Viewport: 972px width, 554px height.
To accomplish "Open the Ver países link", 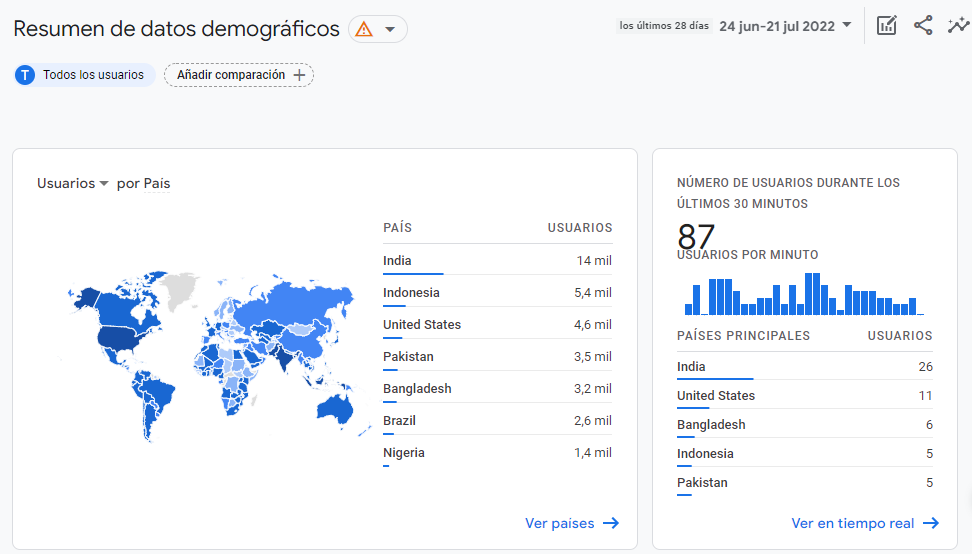I will tap(559, 523).
